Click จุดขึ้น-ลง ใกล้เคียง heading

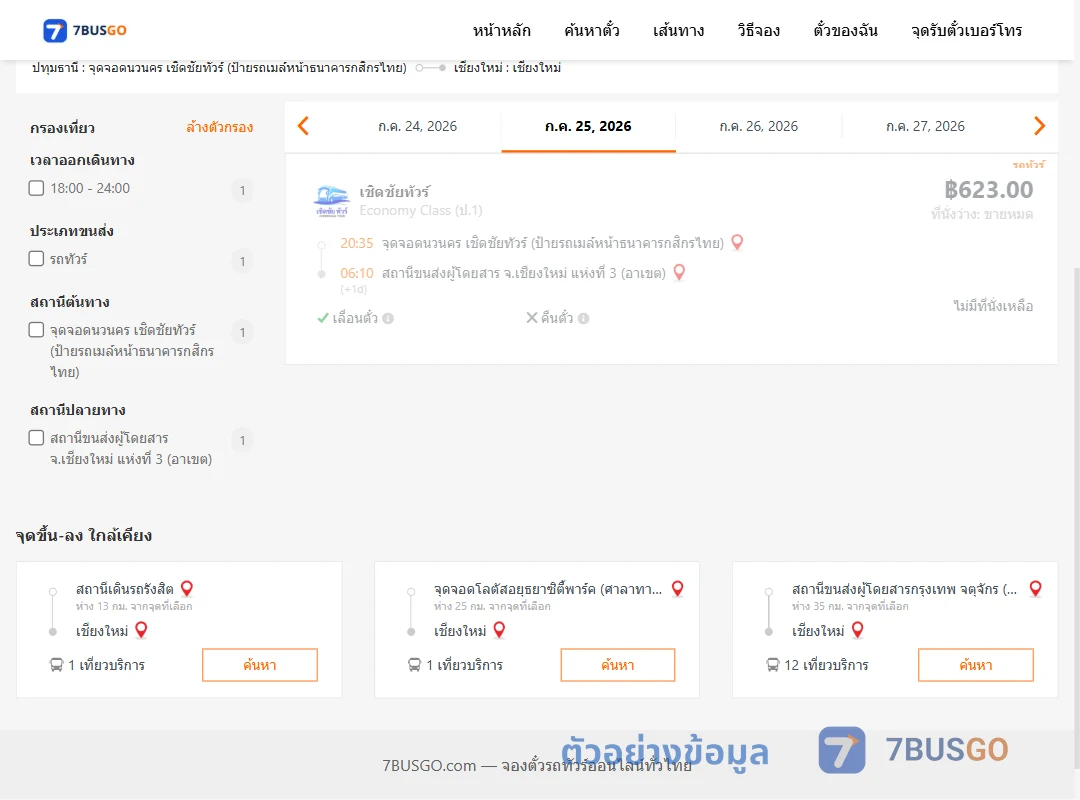tap(84, 535)
